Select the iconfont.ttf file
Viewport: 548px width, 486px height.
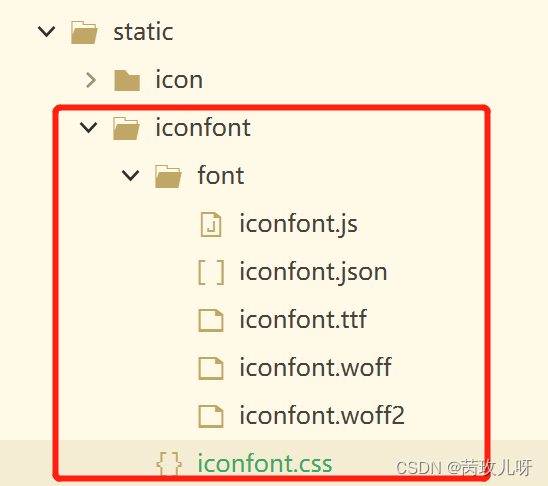point(303,319)
